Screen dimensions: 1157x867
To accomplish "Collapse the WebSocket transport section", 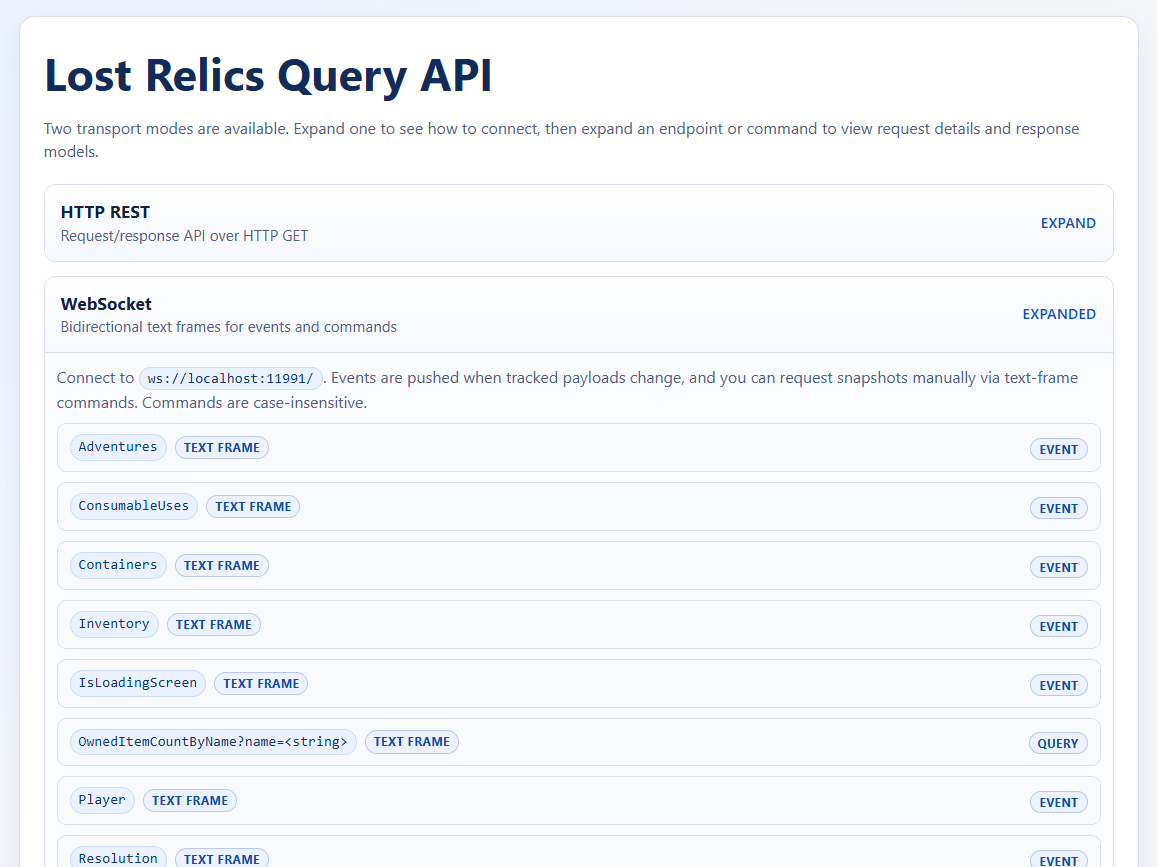I will pyautogui.click(x=1059, y=314).
